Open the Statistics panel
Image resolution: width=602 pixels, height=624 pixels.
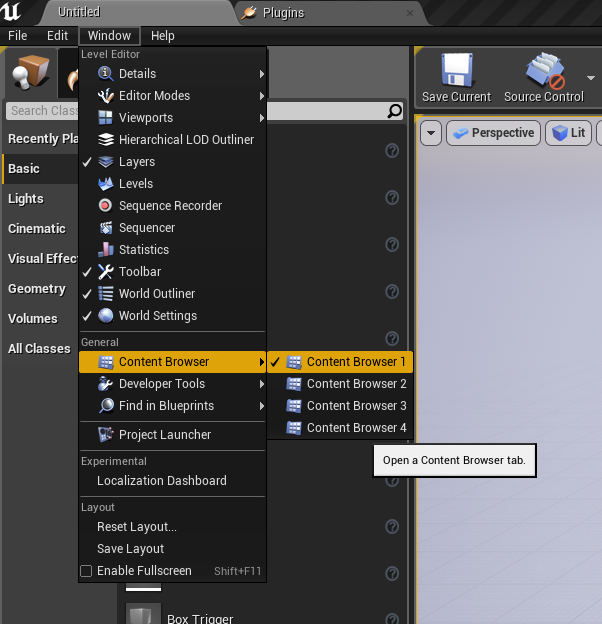172,250
